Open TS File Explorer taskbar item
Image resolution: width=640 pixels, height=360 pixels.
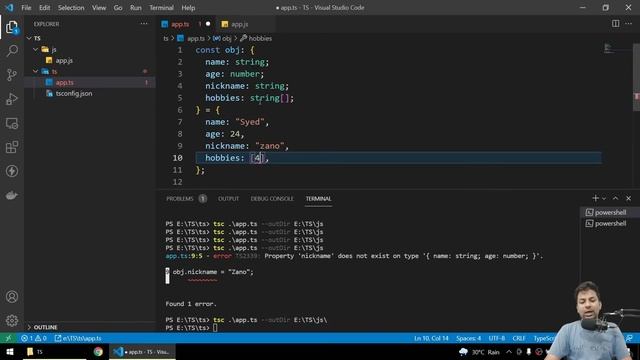tap(55, 352)
